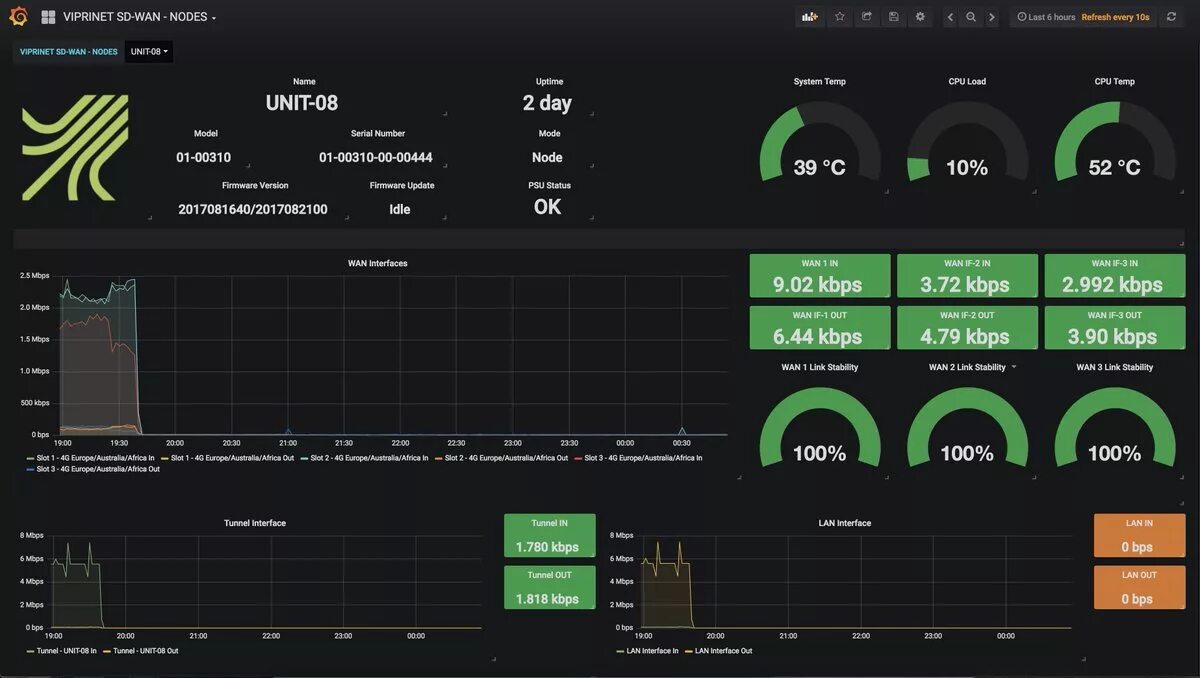Screen dimensions: 1200x678
Task: Shift time range backward arrow
Action: (x=950, y=17)
